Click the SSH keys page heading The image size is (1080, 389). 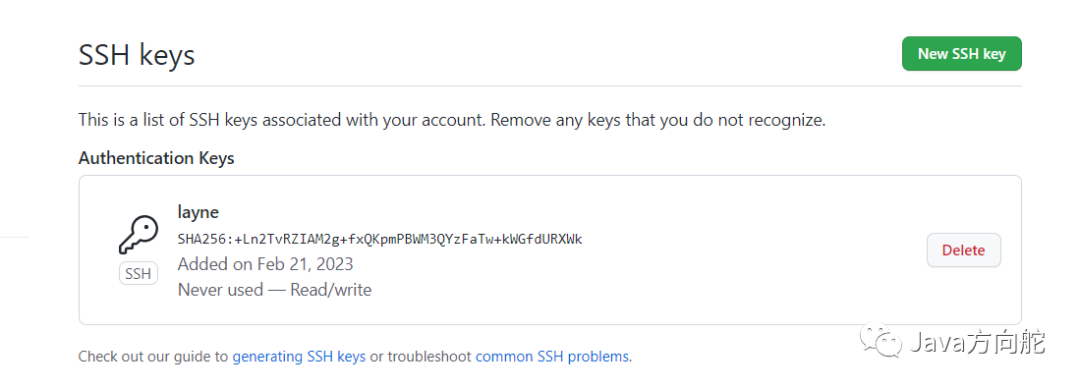point(137,55)
